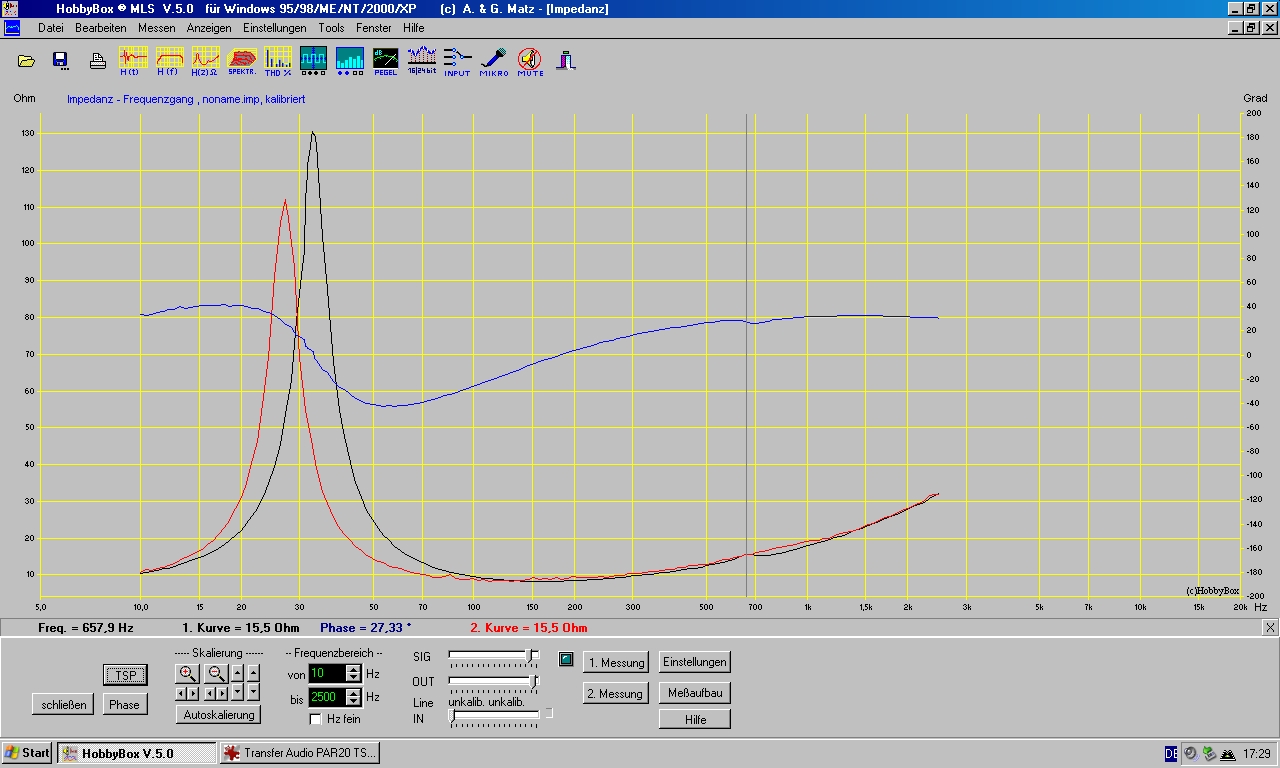Click the Einstellungen button in bottom panel
The width and height of the screenshot is (1280, 768).
pos(695,662)
